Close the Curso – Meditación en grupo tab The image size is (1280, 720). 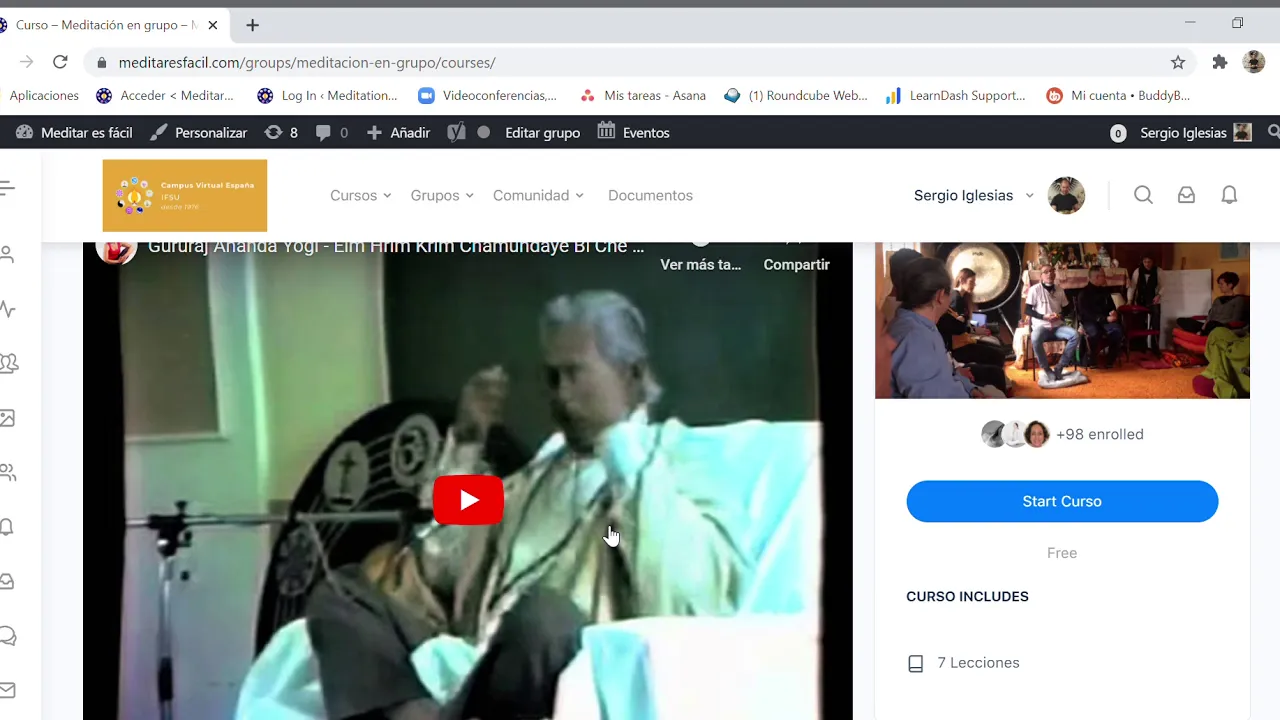(x=212, y=25)
